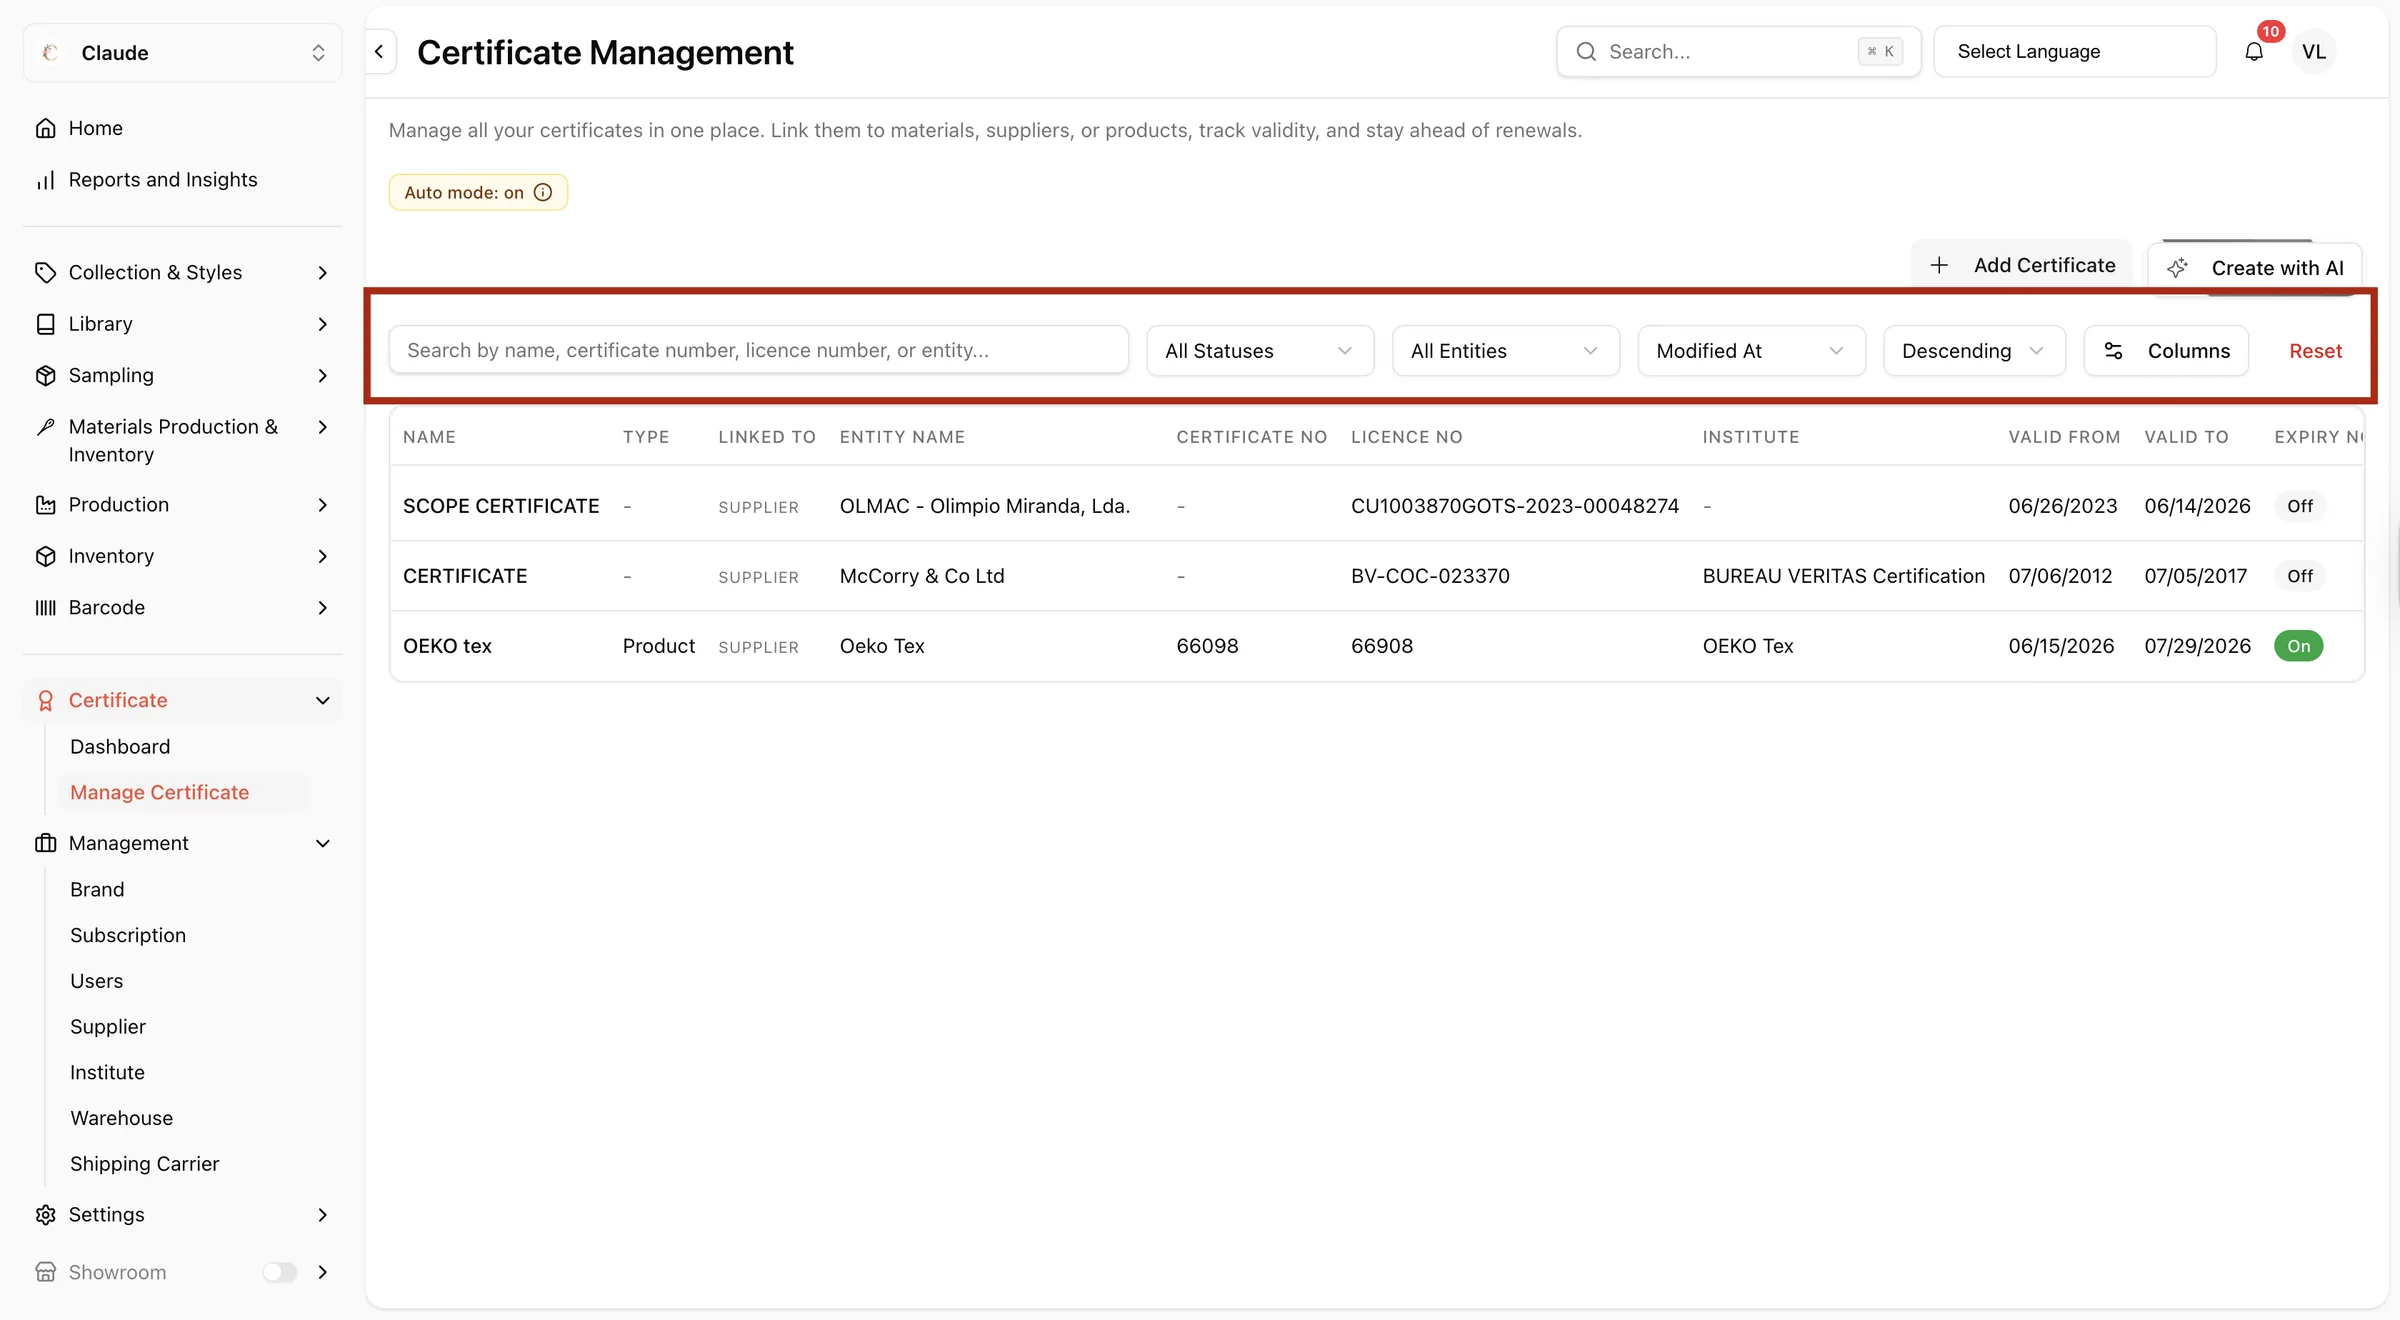Click the Collection & Styles tag icon
The image size is (2400, 1320).
coord(46,272)
